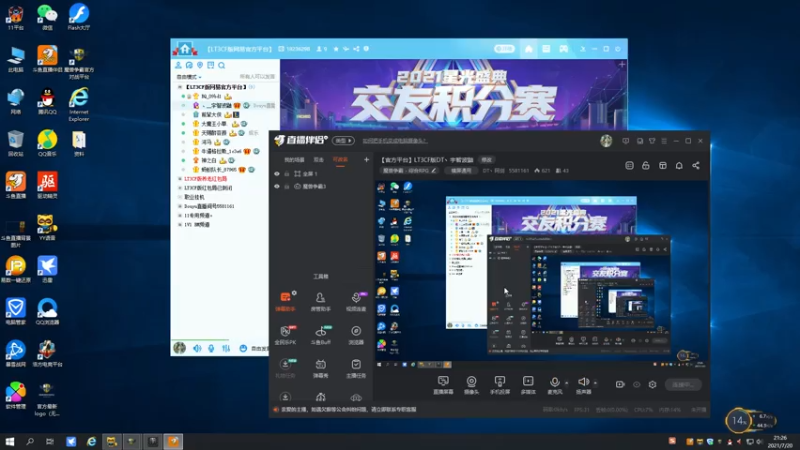Expand the red LT3CF新养老红包局 channel
Screen dimensions: 800x450
point(180,179)
